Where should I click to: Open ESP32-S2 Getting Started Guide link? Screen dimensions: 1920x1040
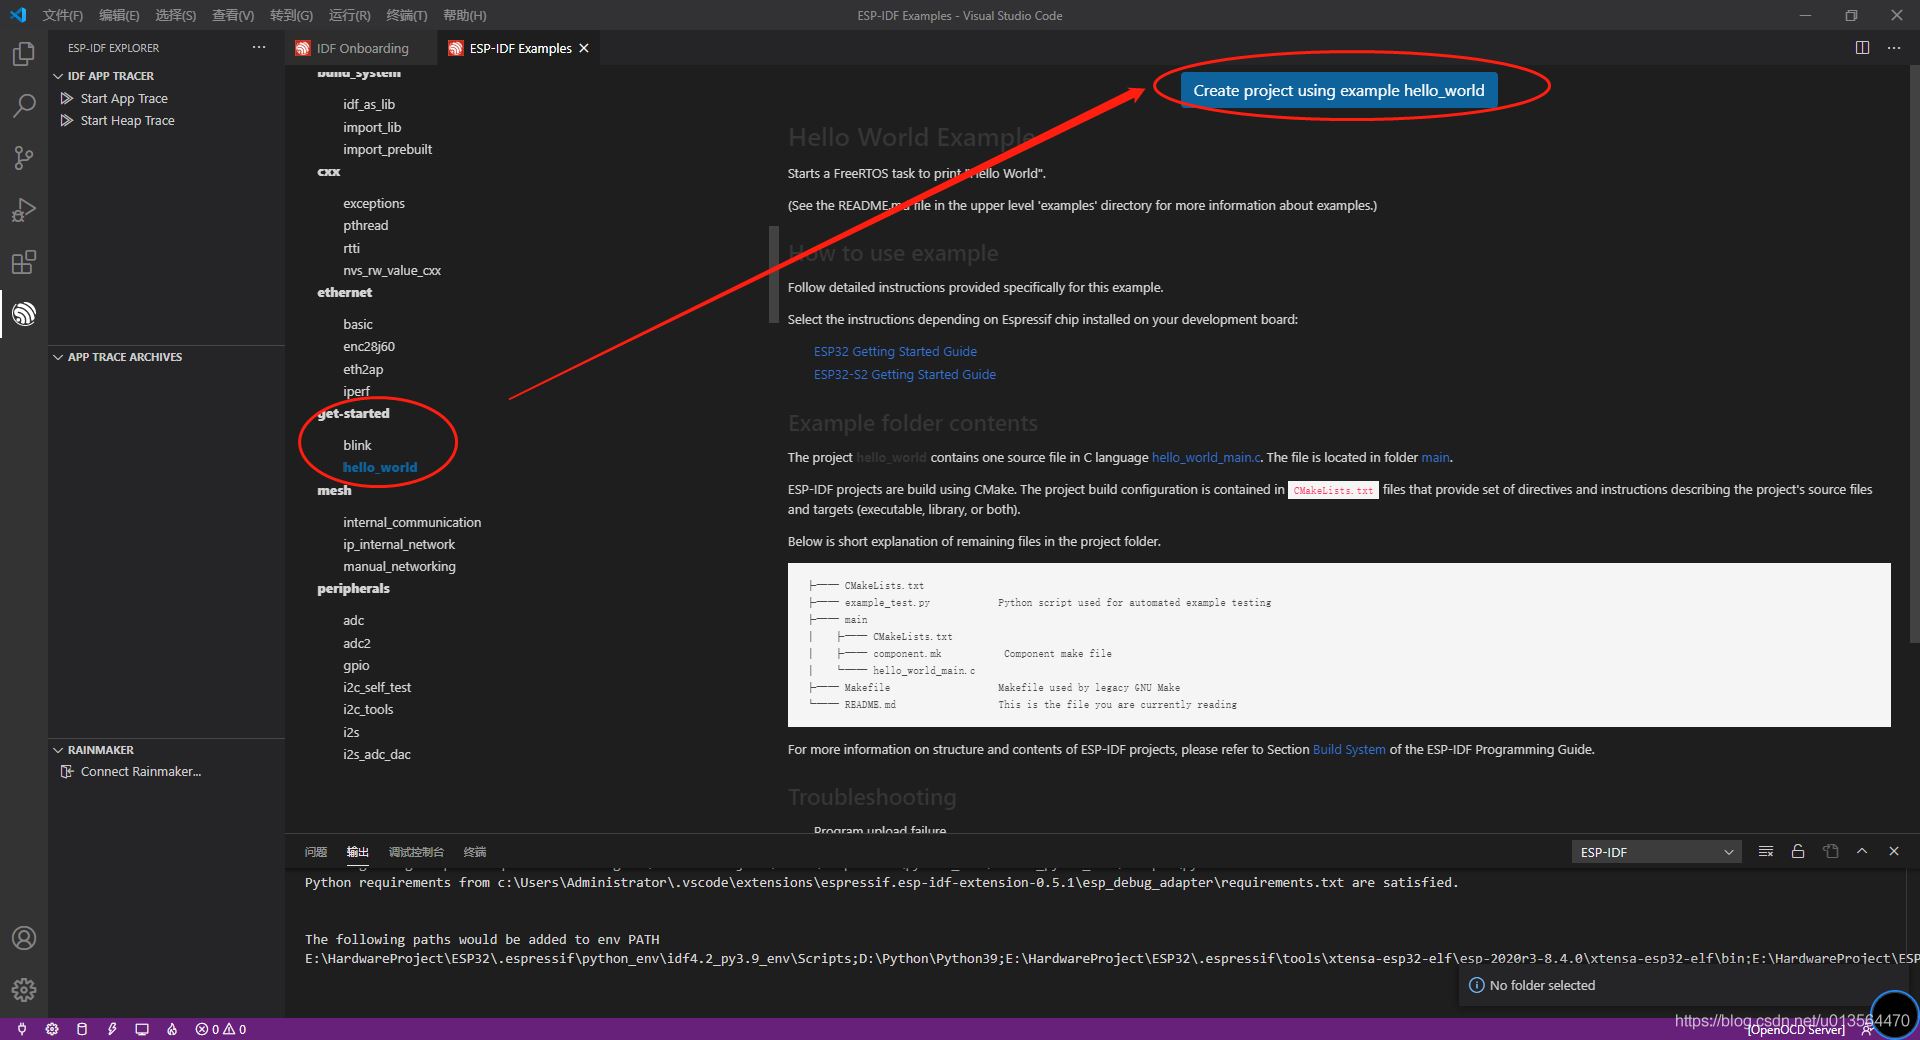click(905, 374)
